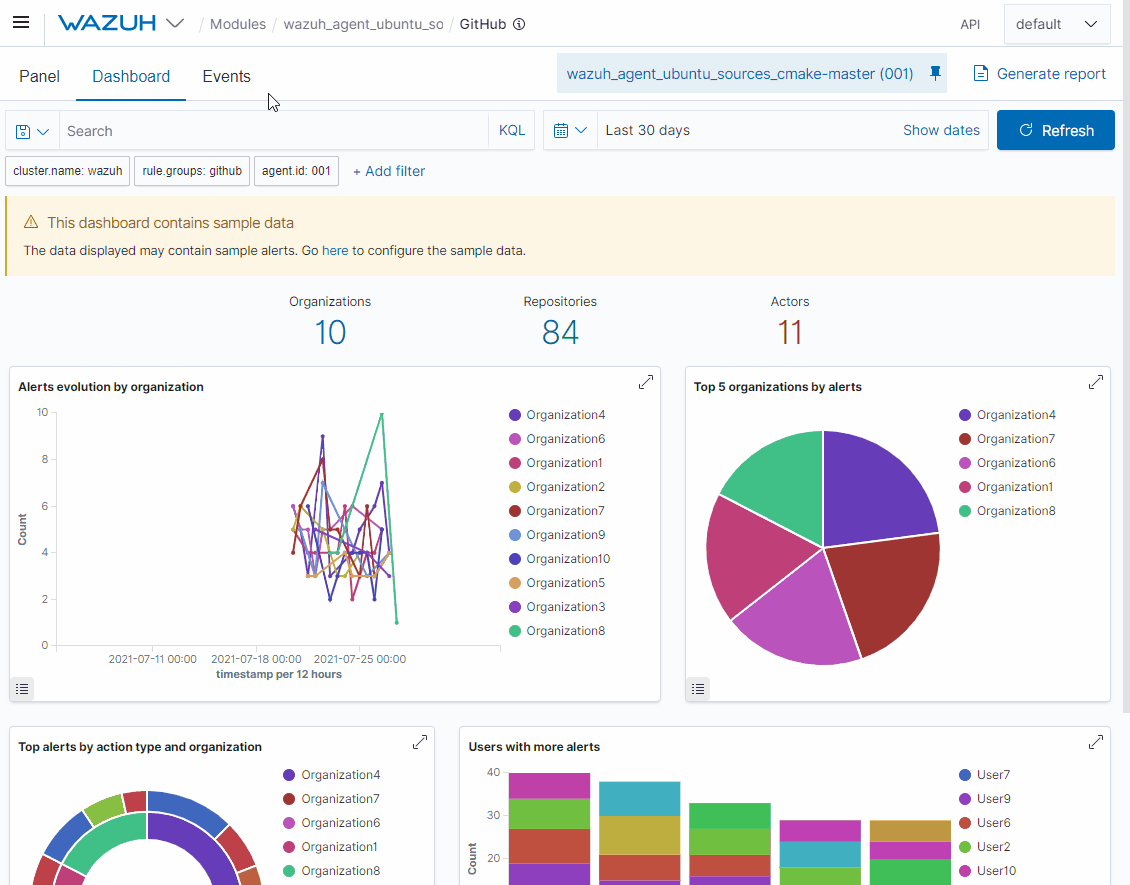Expand Top 5 organizations by alerts chart
This screenshot has width=1130, height=885.
[x=1095, y=382]
